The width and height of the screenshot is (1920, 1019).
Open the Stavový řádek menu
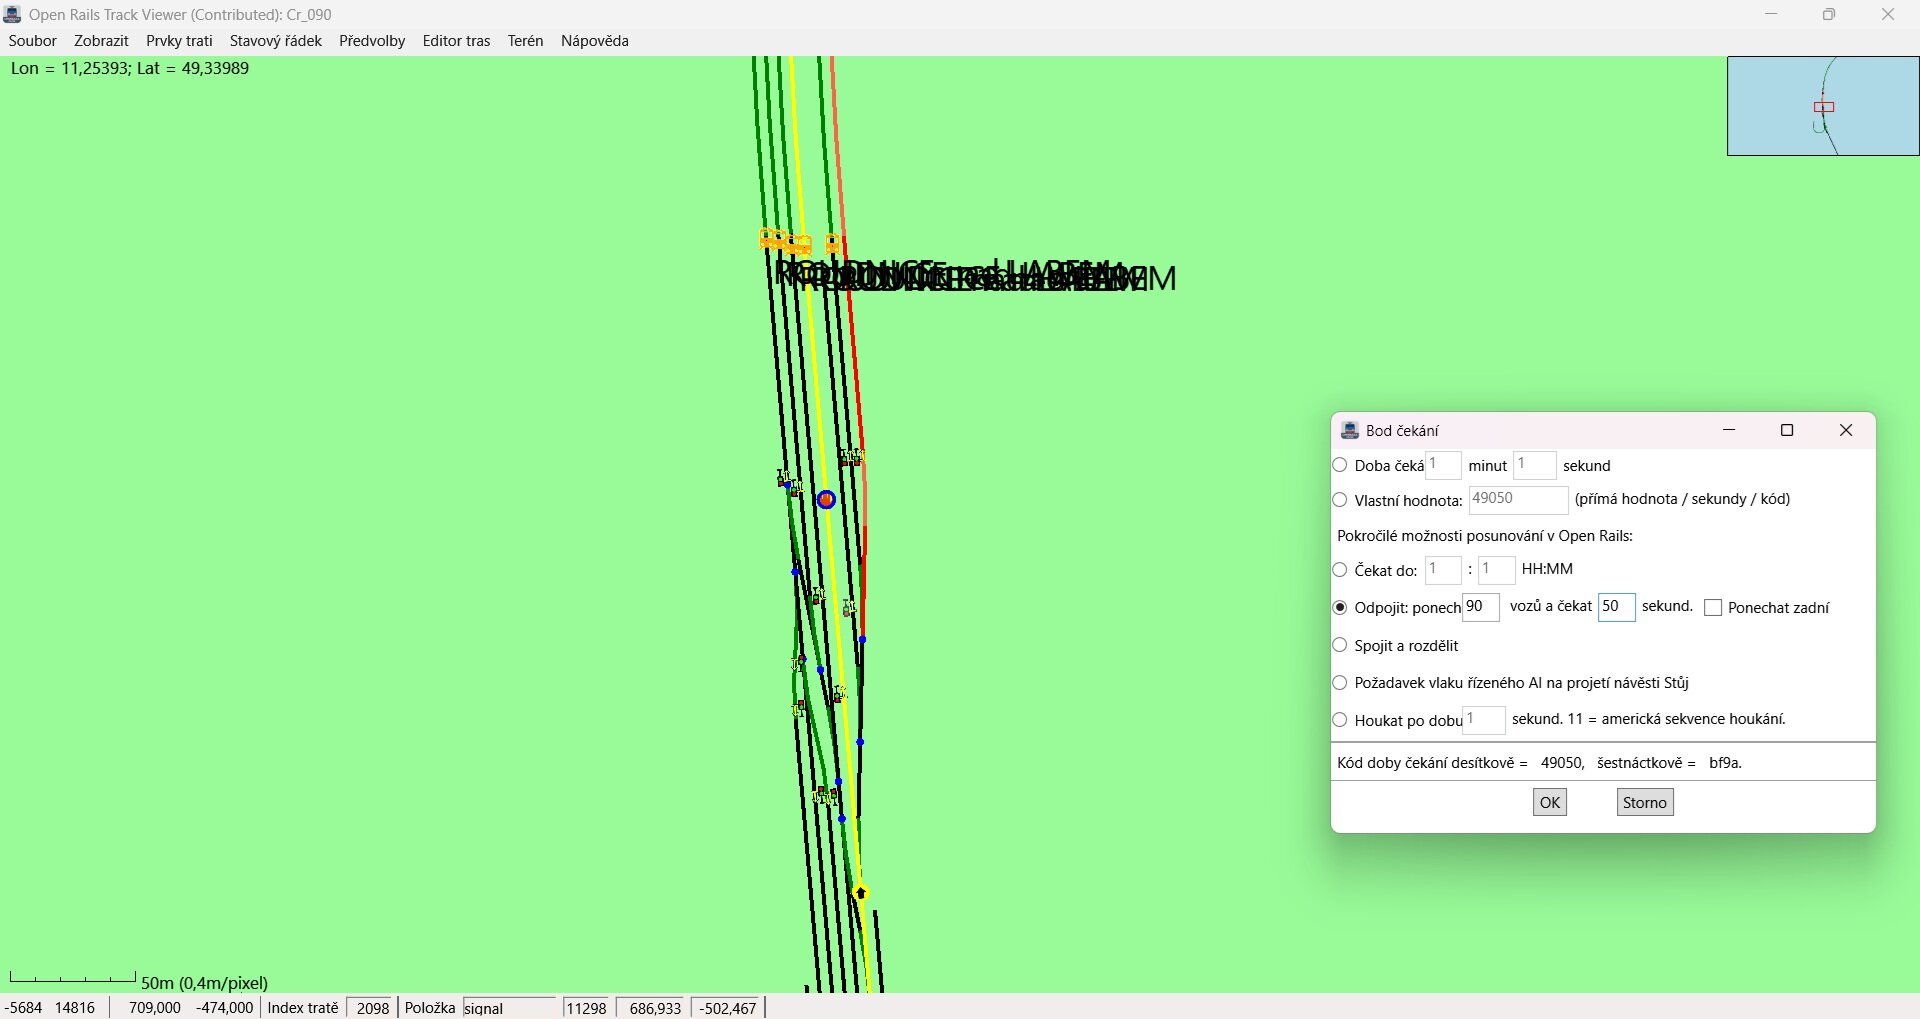tap(276, 41)
